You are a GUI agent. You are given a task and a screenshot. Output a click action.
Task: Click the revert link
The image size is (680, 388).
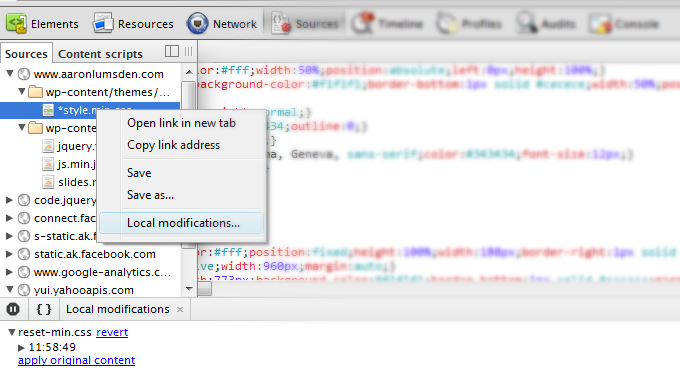pos(112,332)
